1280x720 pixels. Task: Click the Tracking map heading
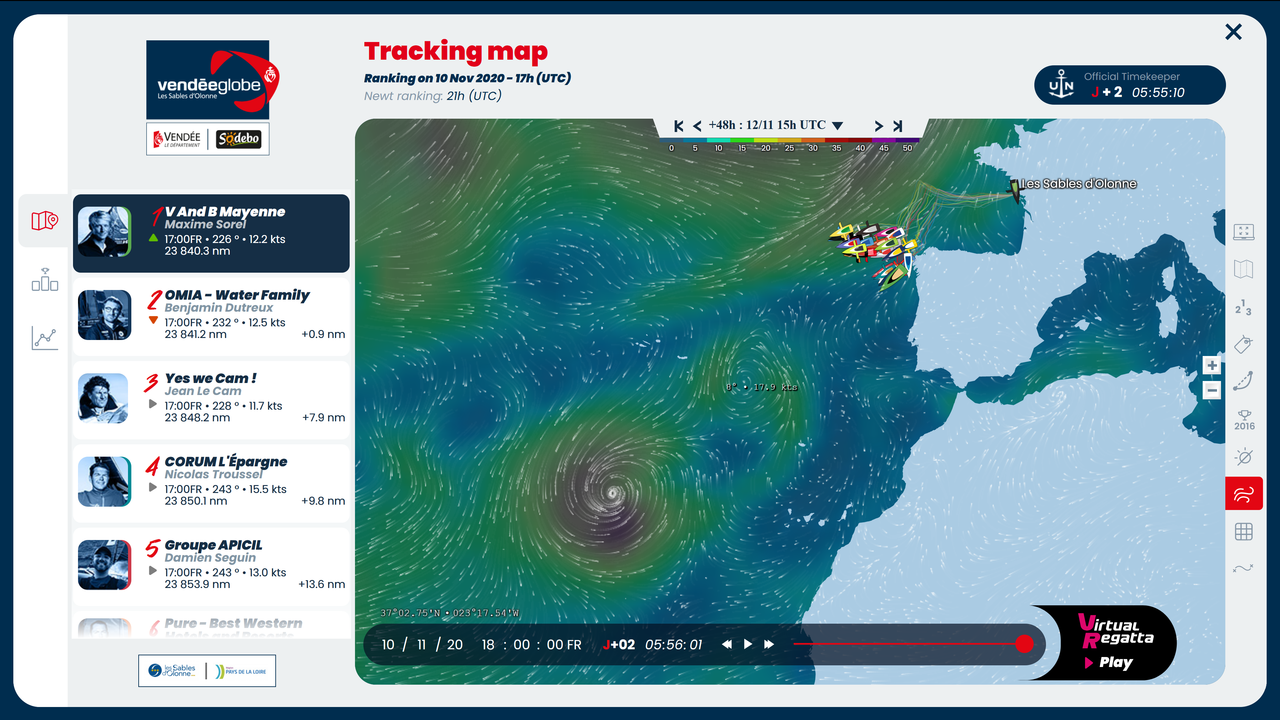pos(456,51)
